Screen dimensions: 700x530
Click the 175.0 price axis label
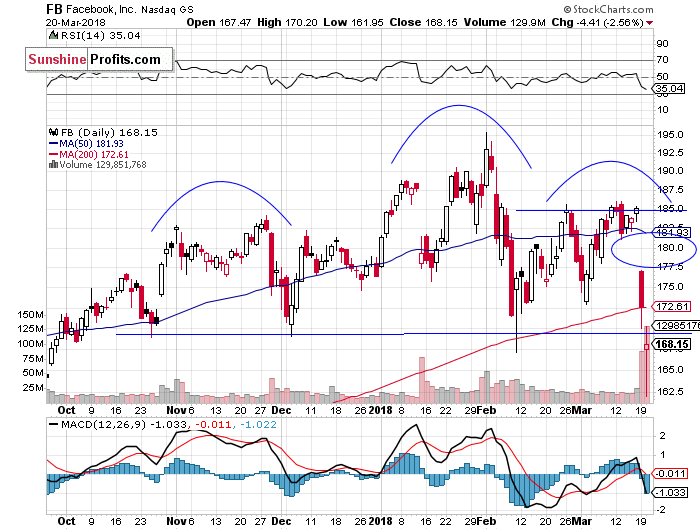tap(670, 286)
